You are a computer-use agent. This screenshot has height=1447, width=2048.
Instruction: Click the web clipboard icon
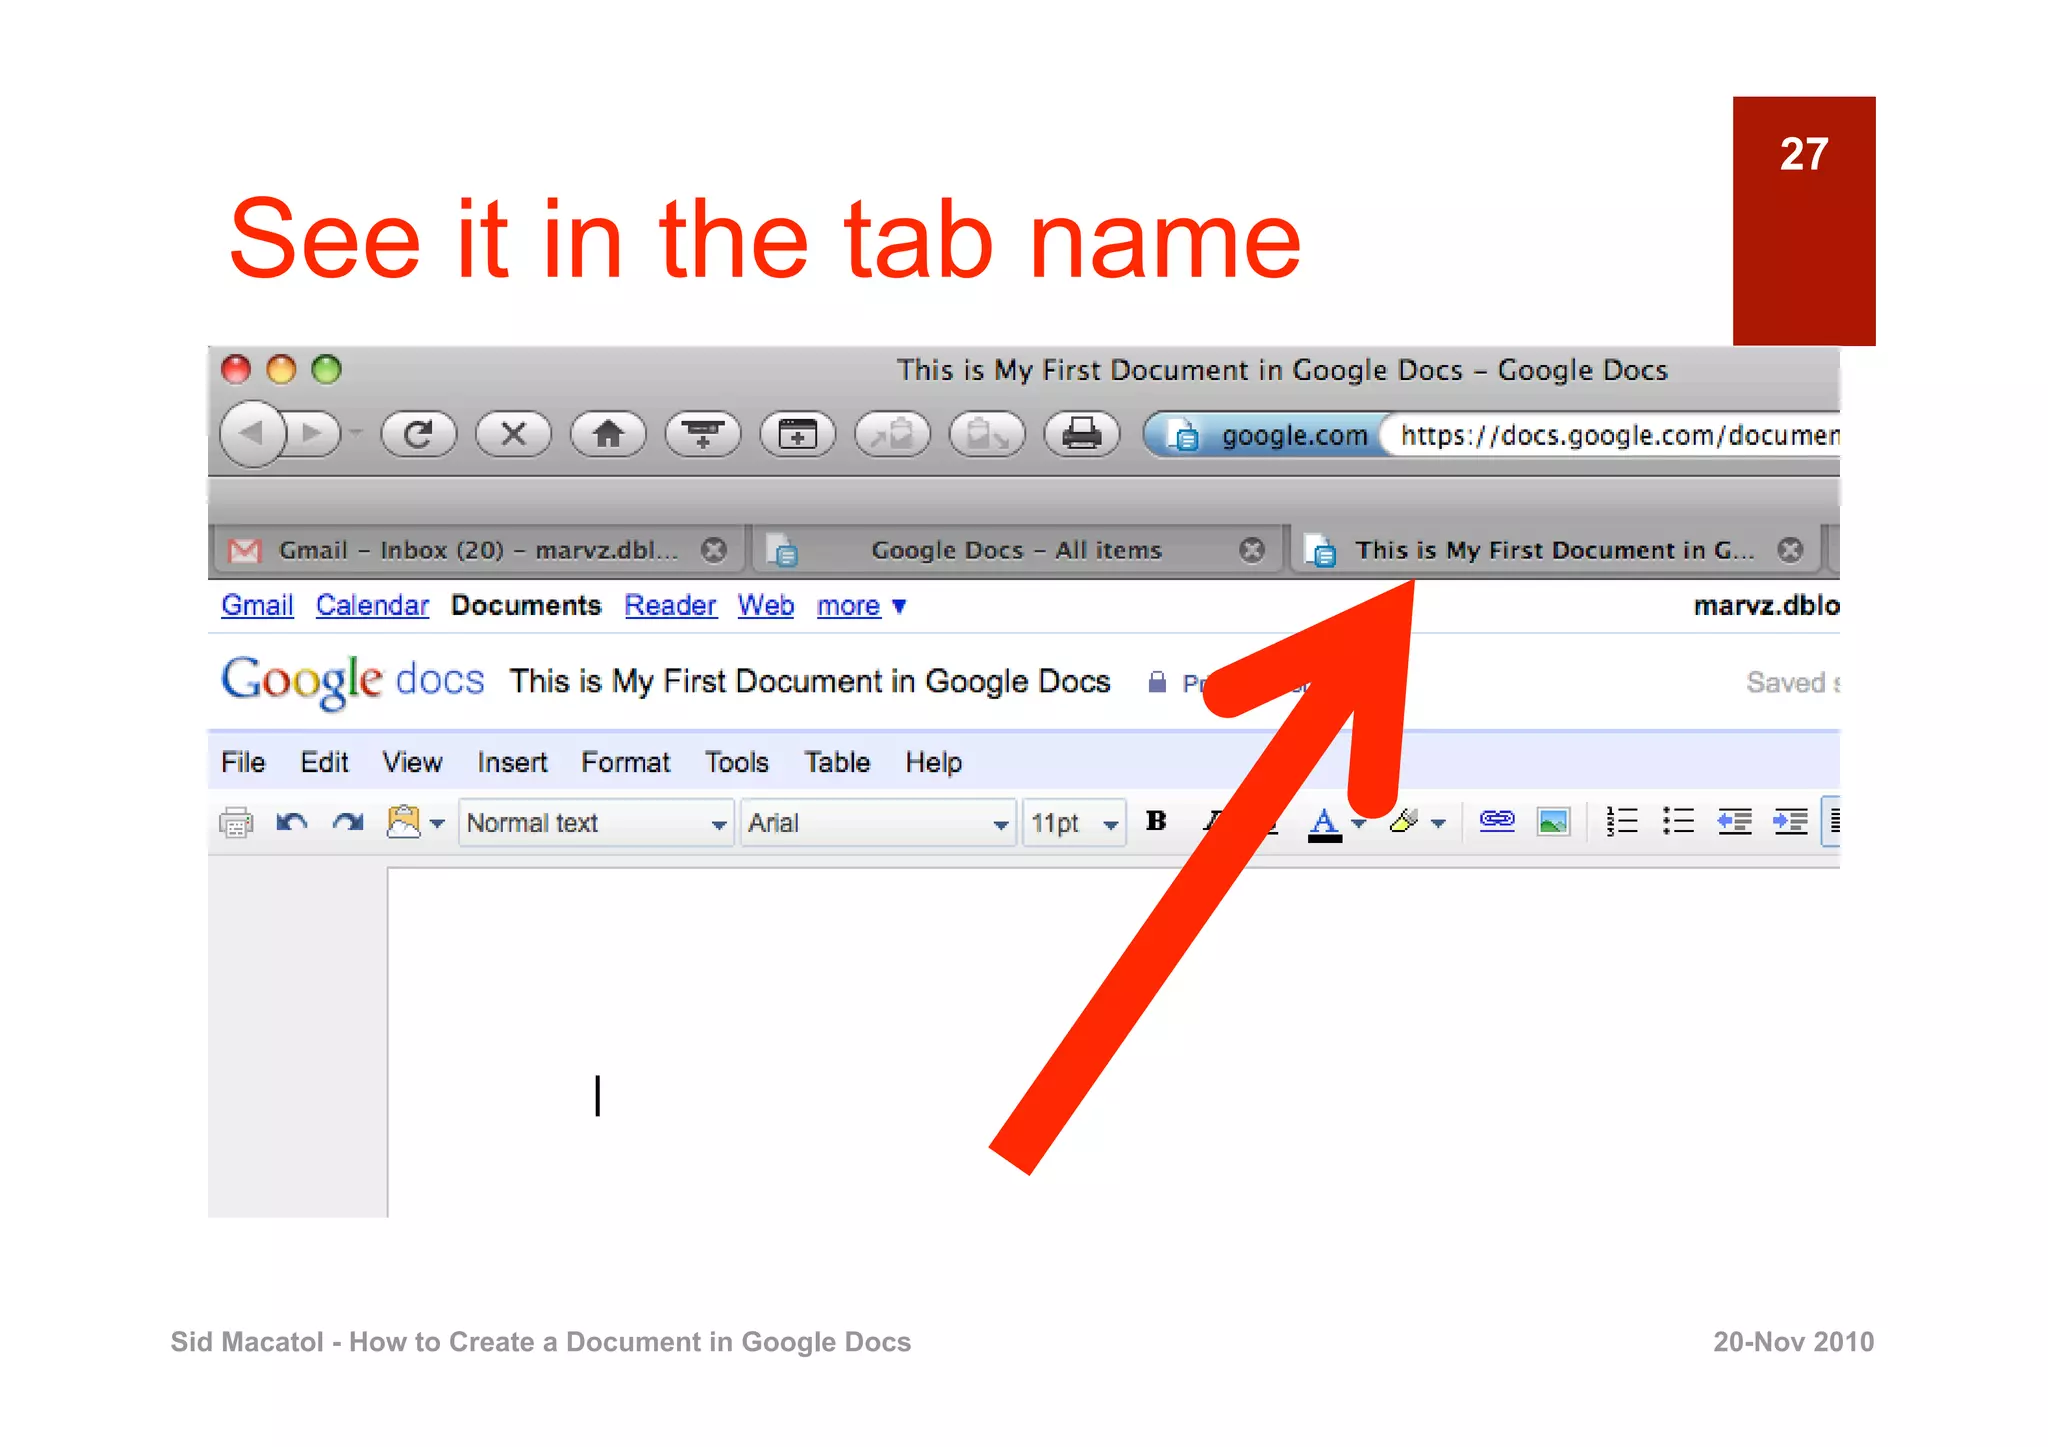[404, 822]
